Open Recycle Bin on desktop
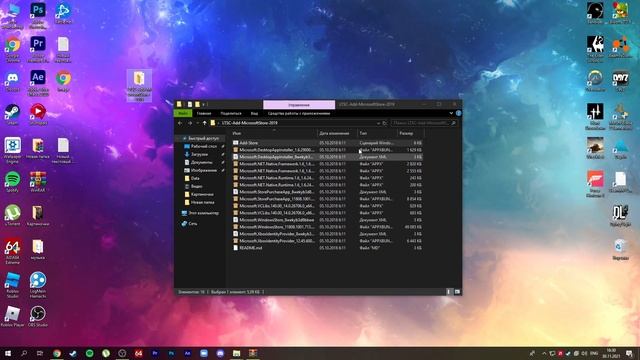 click(x=620, y=250)
